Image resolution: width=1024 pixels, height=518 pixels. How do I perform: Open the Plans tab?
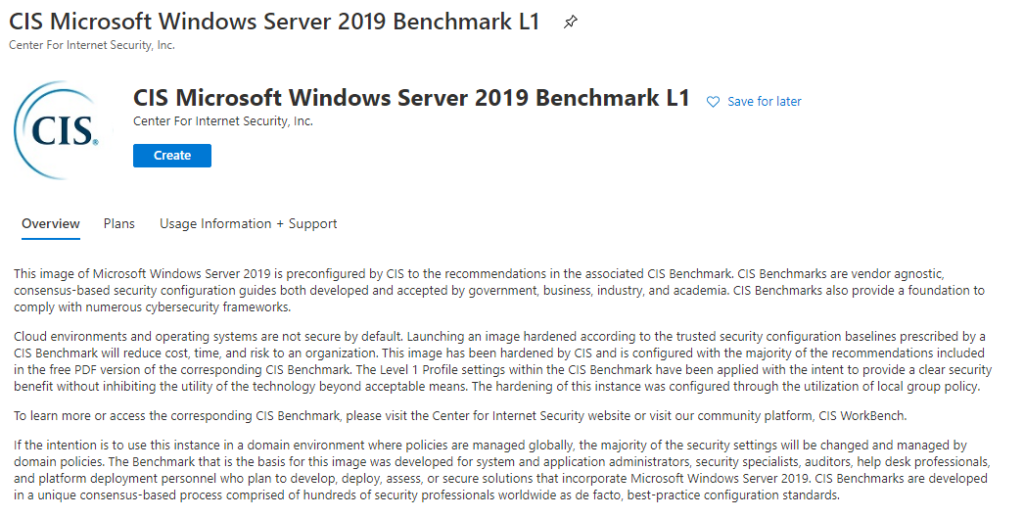click(x=119, y=223)
